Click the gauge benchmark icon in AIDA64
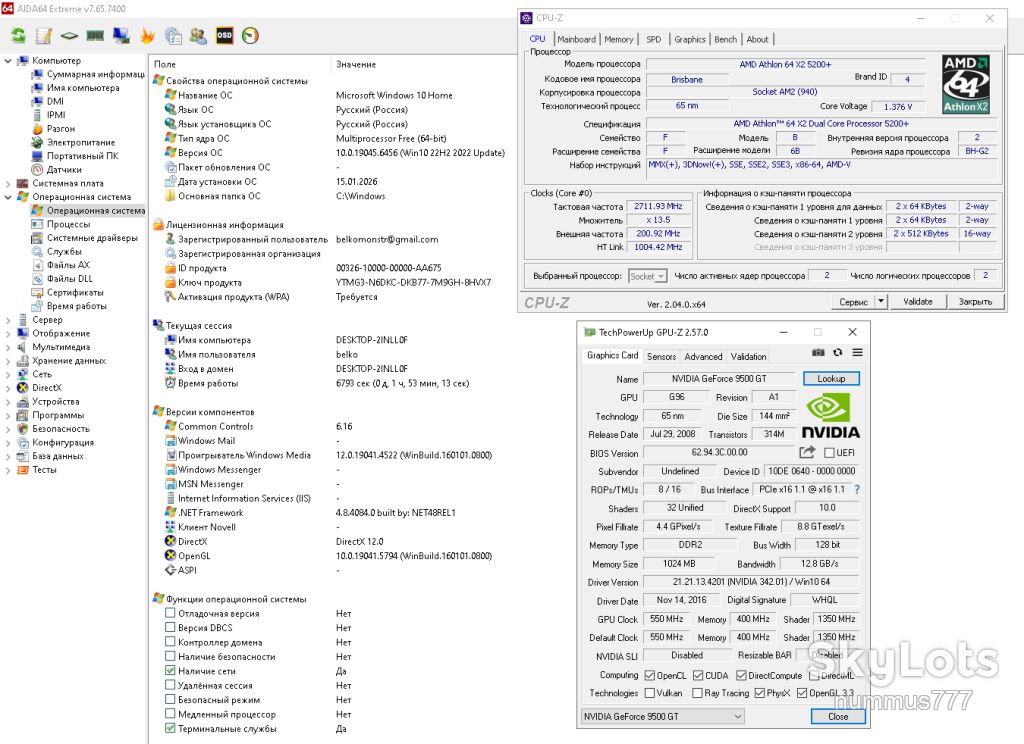This screenshot has height=744, width=1024. pos(250,35)
